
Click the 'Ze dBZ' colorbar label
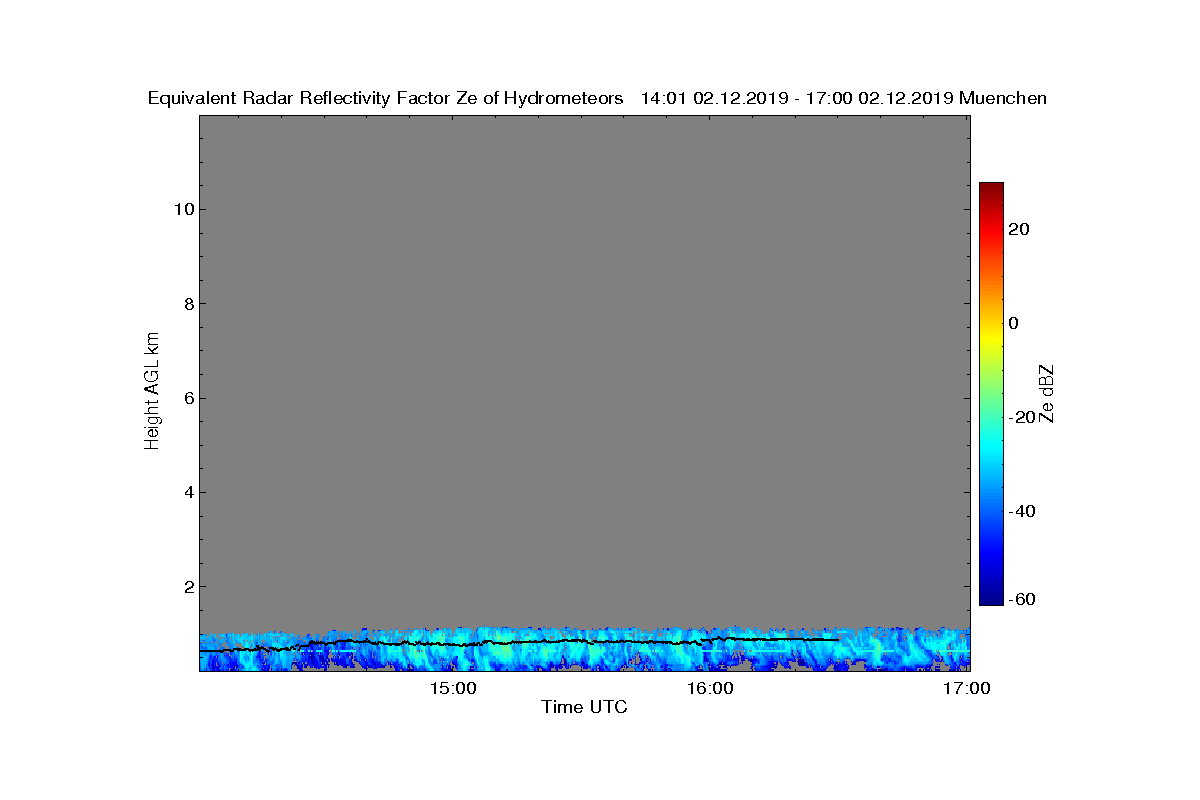point(1047,394)
